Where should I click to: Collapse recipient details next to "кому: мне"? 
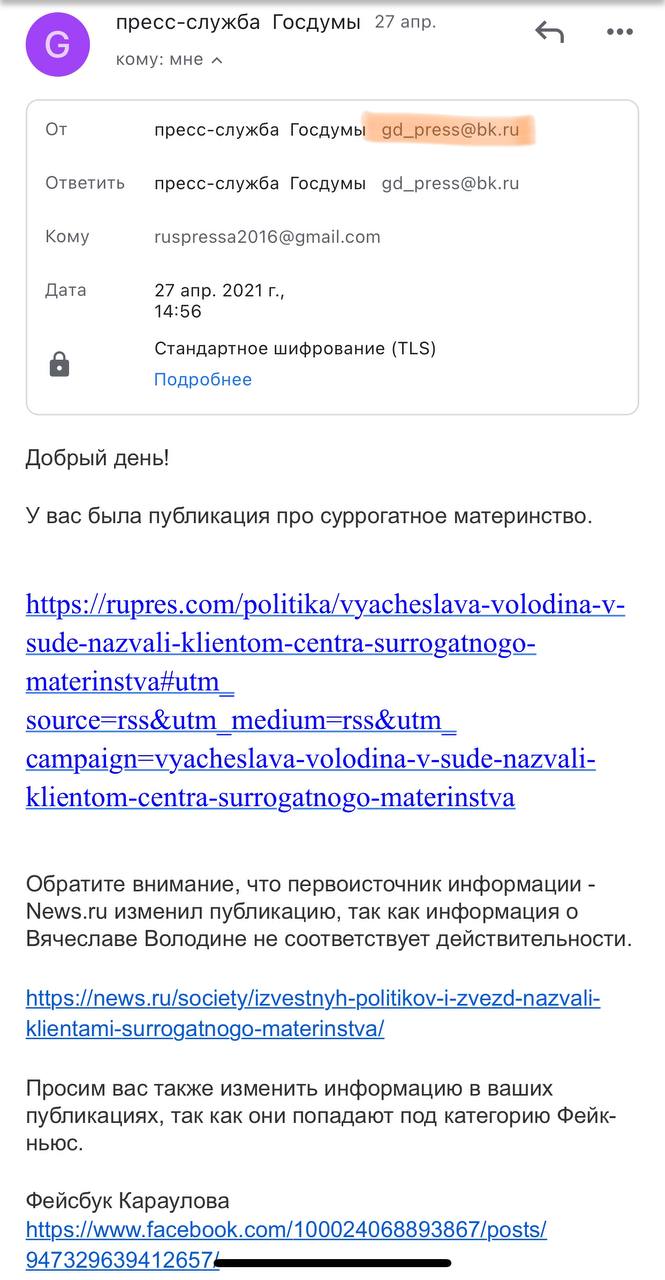pos(217,60)
